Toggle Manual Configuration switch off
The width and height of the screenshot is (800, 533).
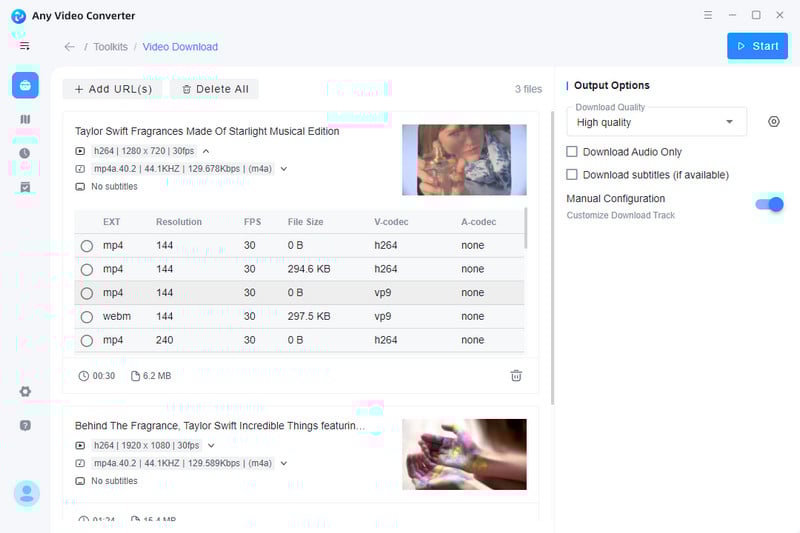(x=769, y=205)
